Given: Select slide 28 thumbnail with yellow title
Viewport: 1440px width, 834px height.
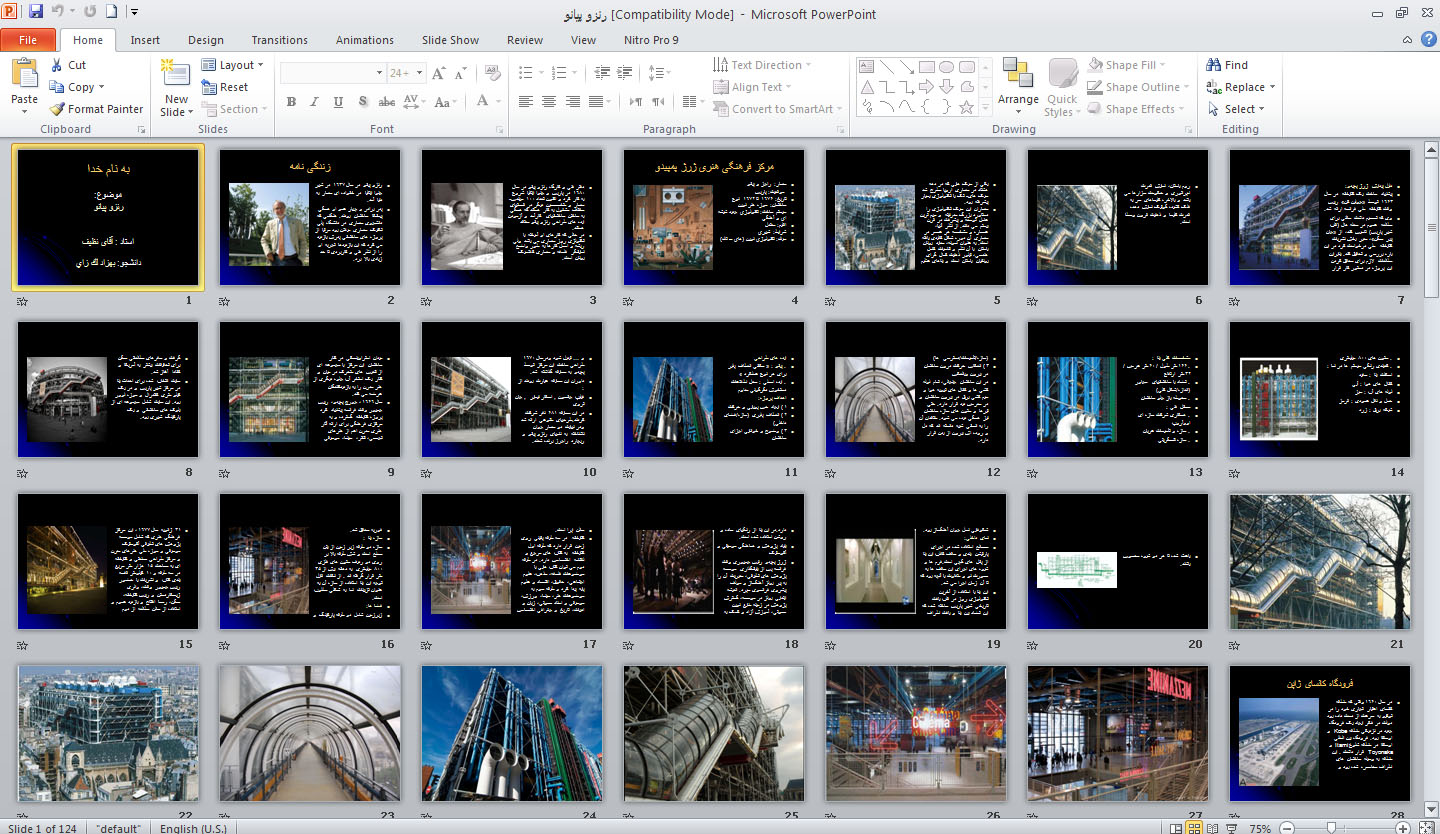Looking at the screenshot, I should (1319, 732).
